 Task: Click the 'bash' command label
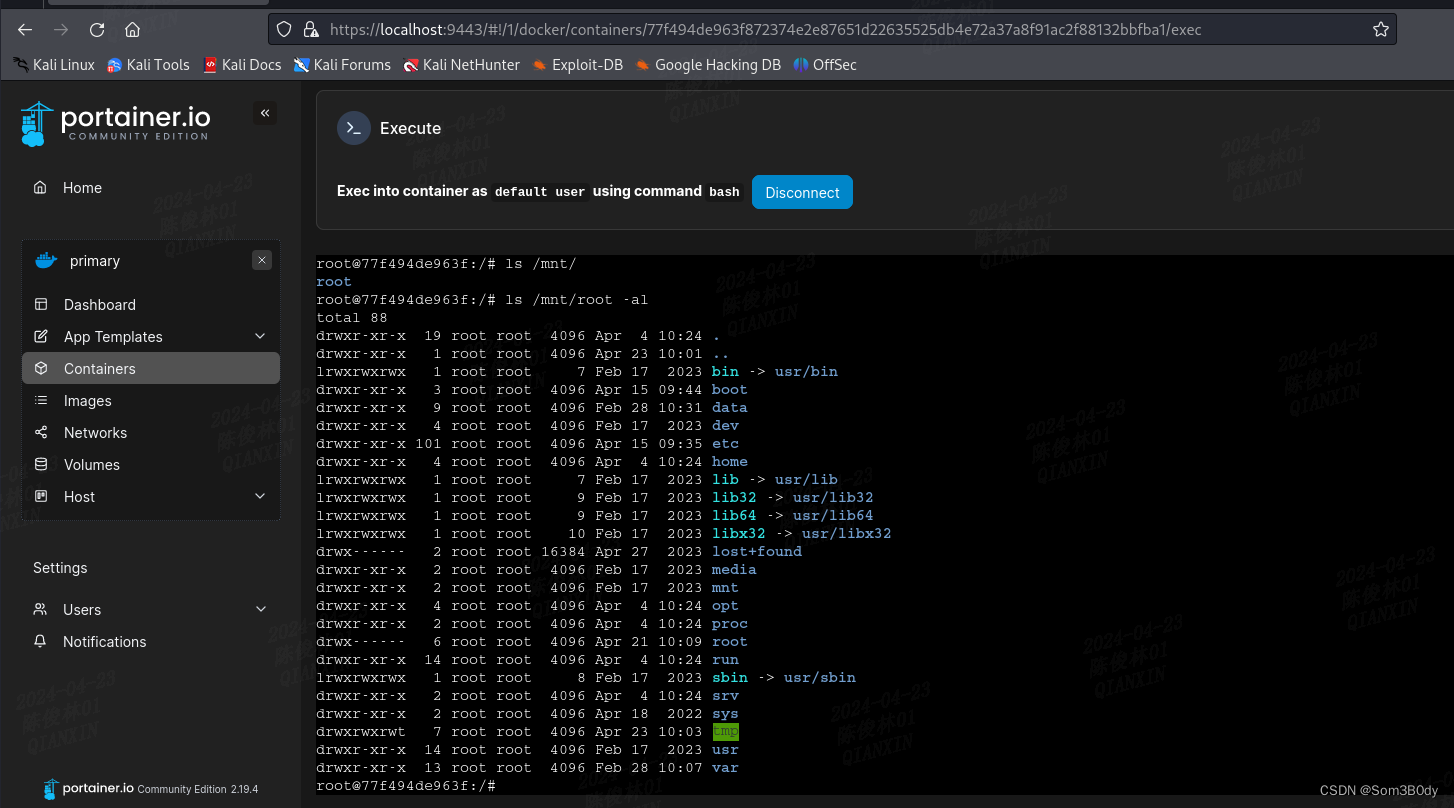pos(724,192)
